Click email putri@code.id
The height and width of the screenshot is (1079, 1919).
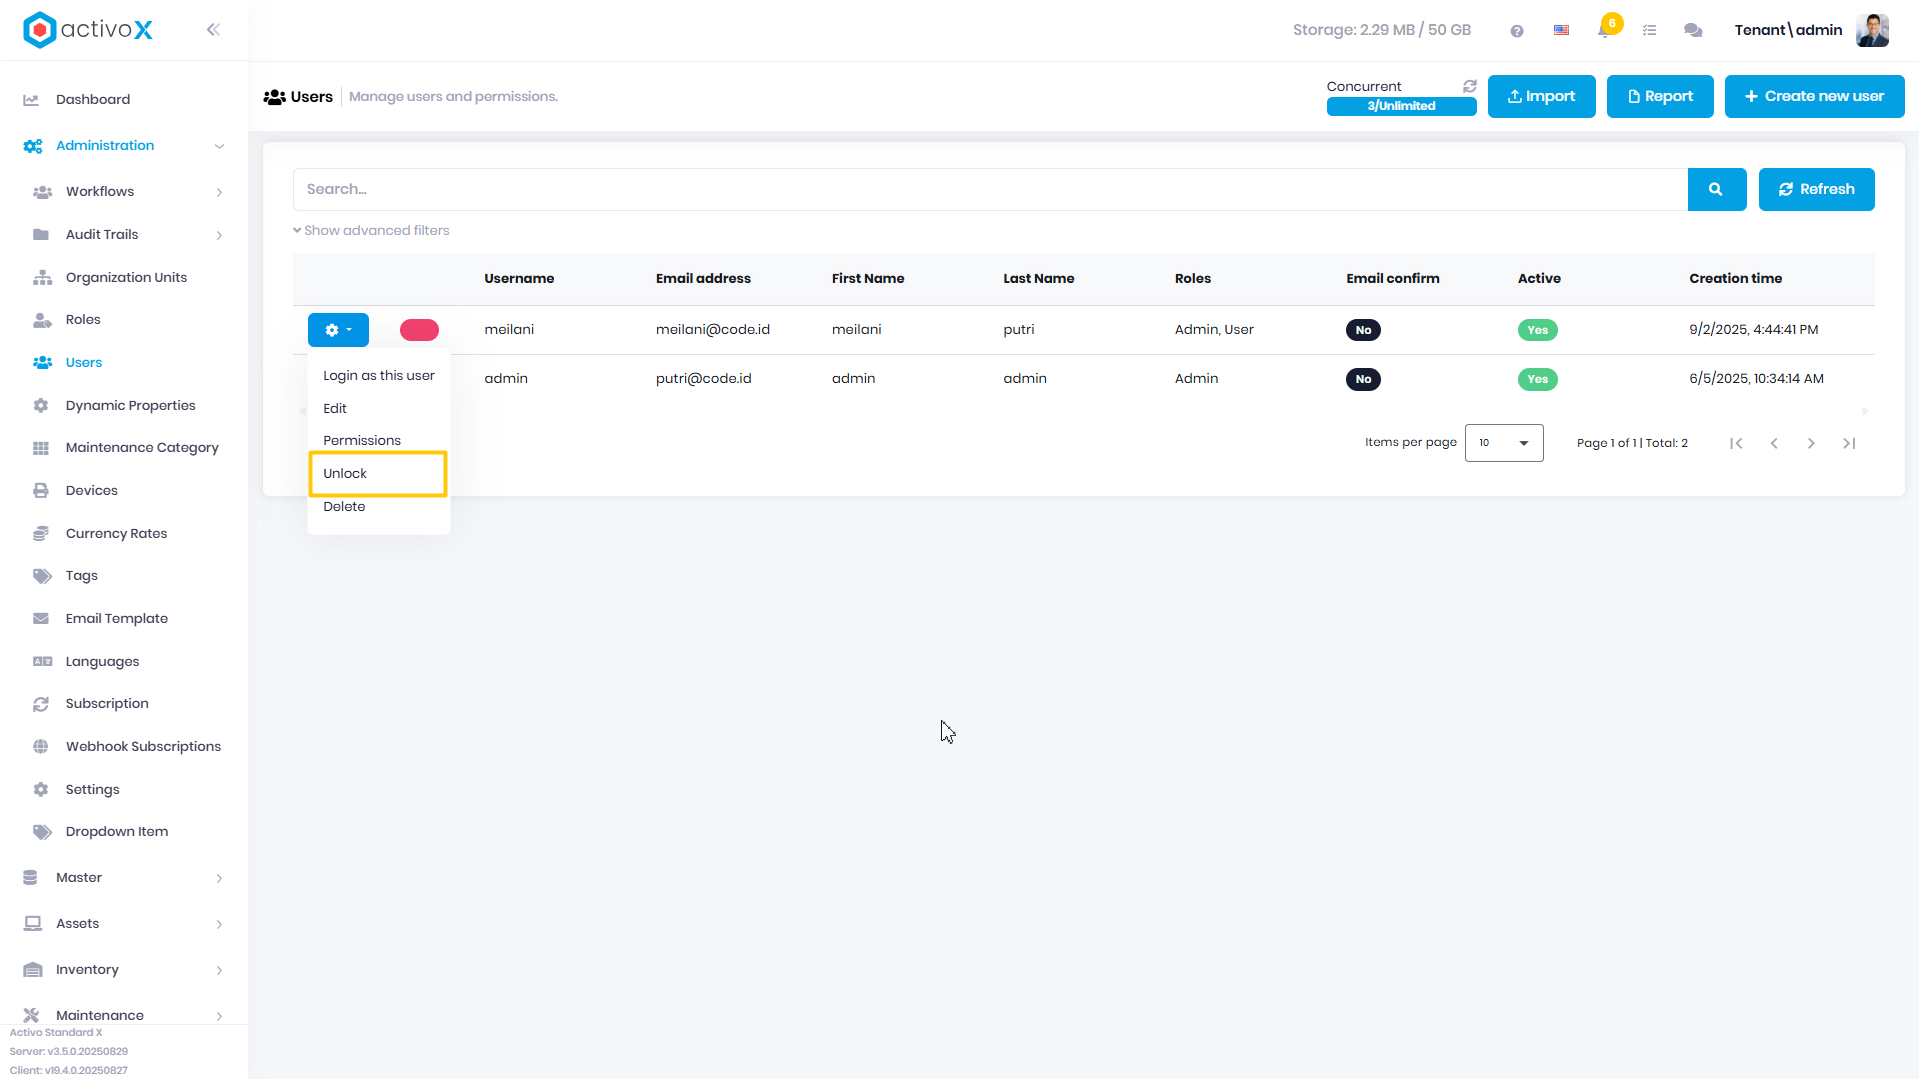703,379
